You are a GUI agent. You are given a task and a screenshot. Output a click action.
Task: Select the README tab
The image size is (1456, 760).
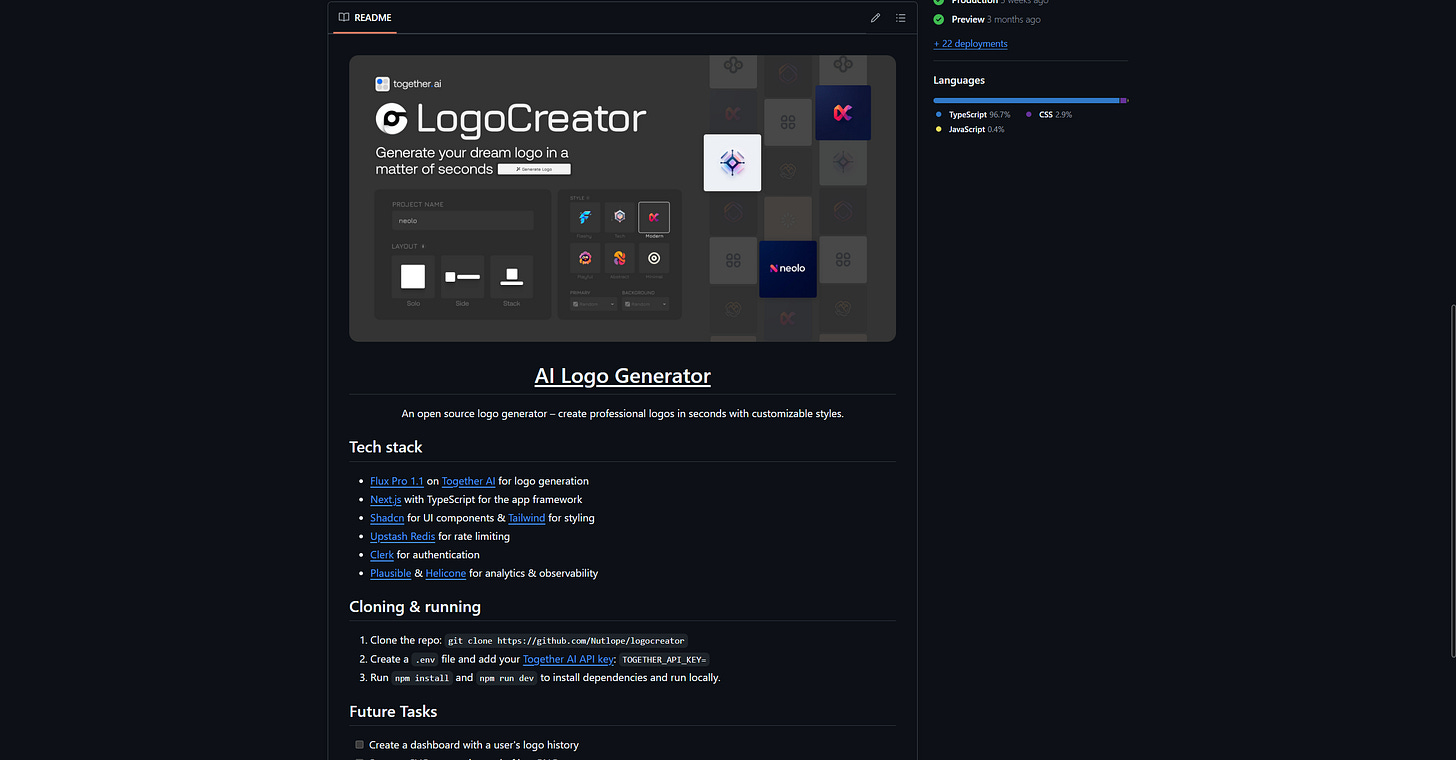tap(365, 18)
